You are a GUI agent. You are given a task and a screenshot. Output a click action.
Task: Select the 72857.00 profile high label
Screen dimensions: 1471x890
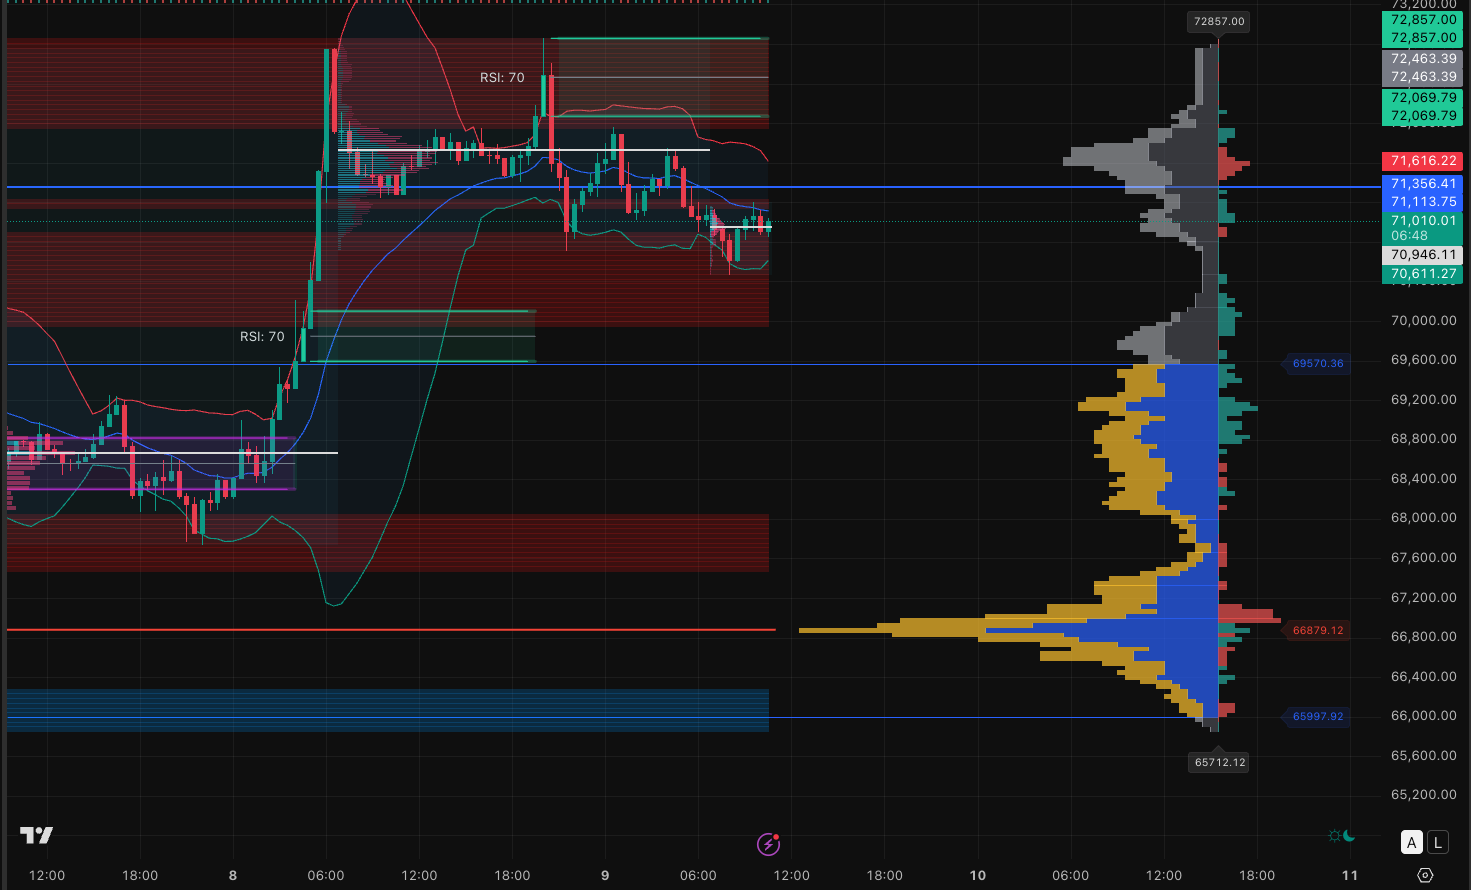[x=1219, y=21]
